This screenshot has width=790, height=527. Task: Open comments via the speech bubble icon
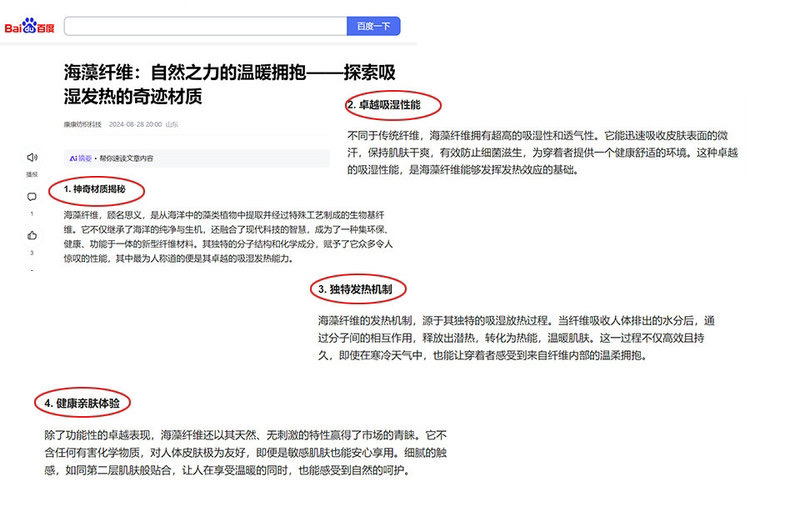(x=32, y=197)
